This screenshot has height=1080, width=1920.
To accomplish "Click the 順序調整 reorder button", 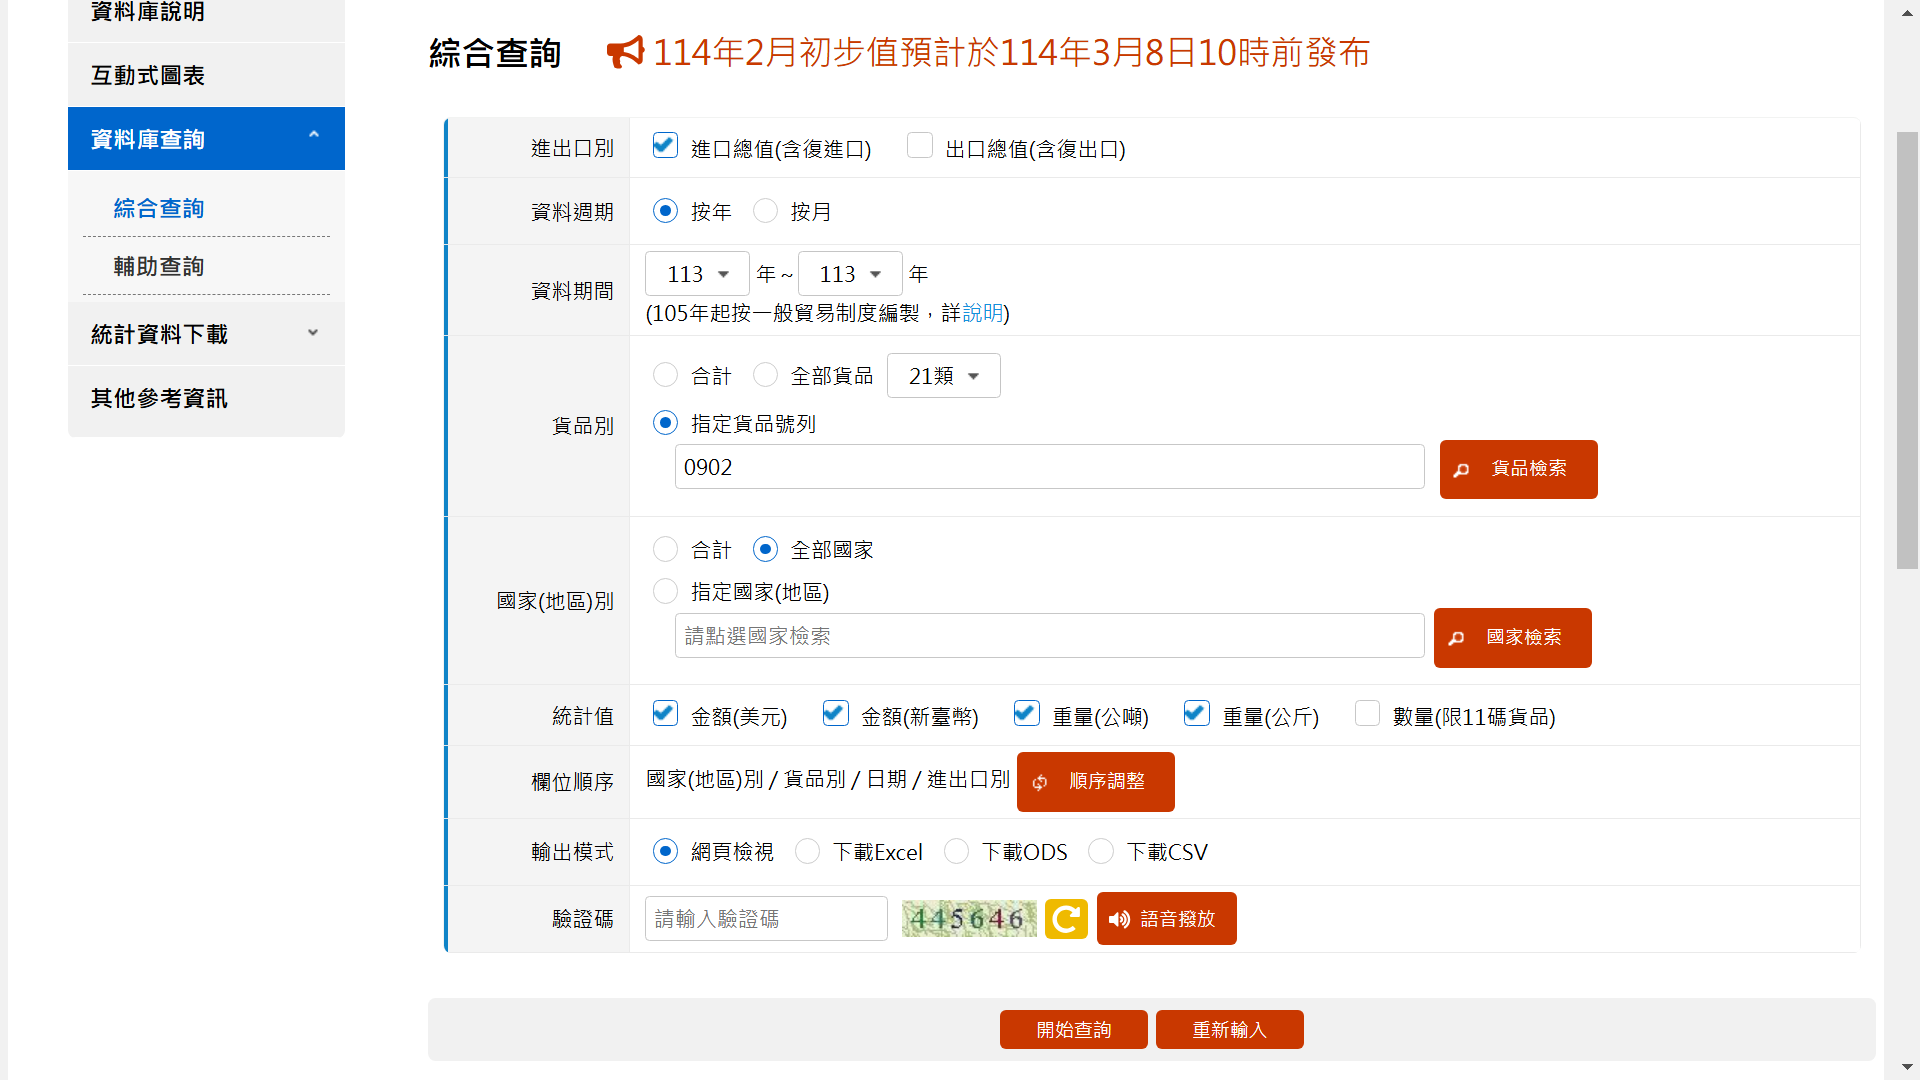I will pyautogui.click(x=1095, y=782).
